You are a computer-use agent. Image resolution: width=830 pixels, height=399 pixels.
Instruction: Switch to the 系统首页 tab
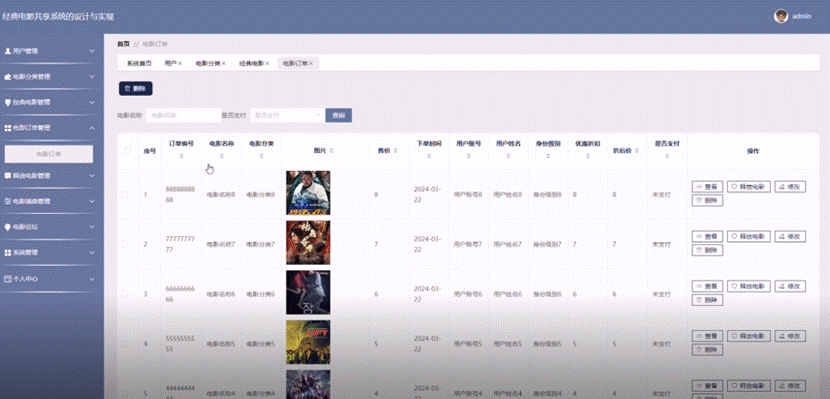point(139,64)
